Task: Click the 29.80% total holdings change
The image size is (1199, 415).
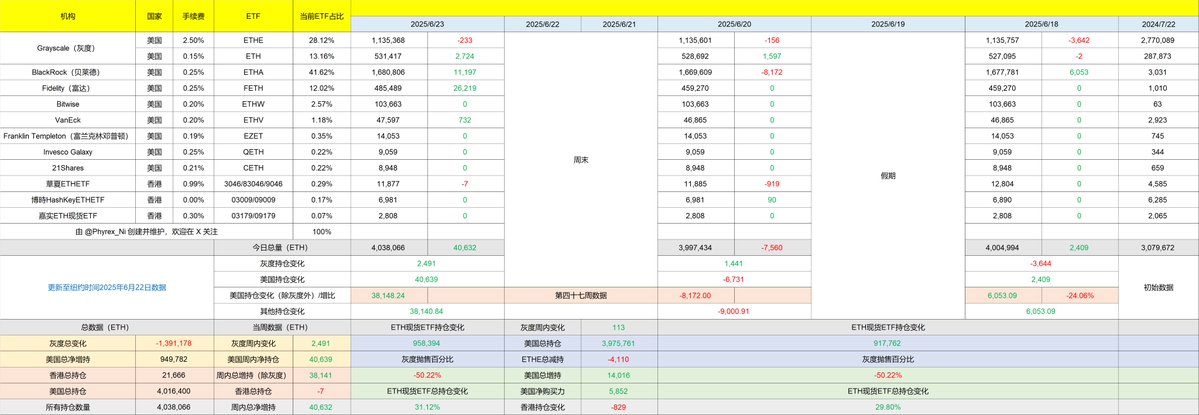Action: pyautogui.click(x=888, y=408)
